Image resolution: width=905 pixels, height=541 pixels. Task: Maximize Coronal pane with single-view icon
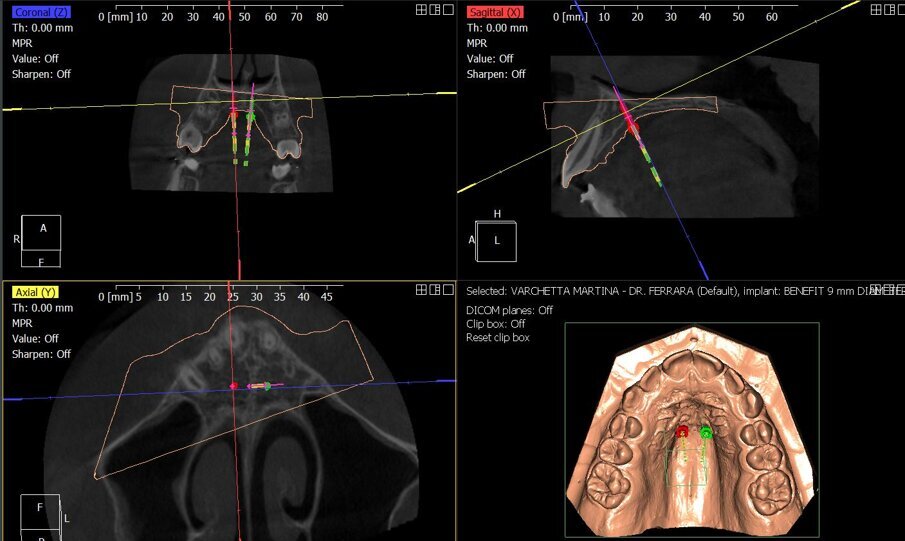[x=448, y=10]
